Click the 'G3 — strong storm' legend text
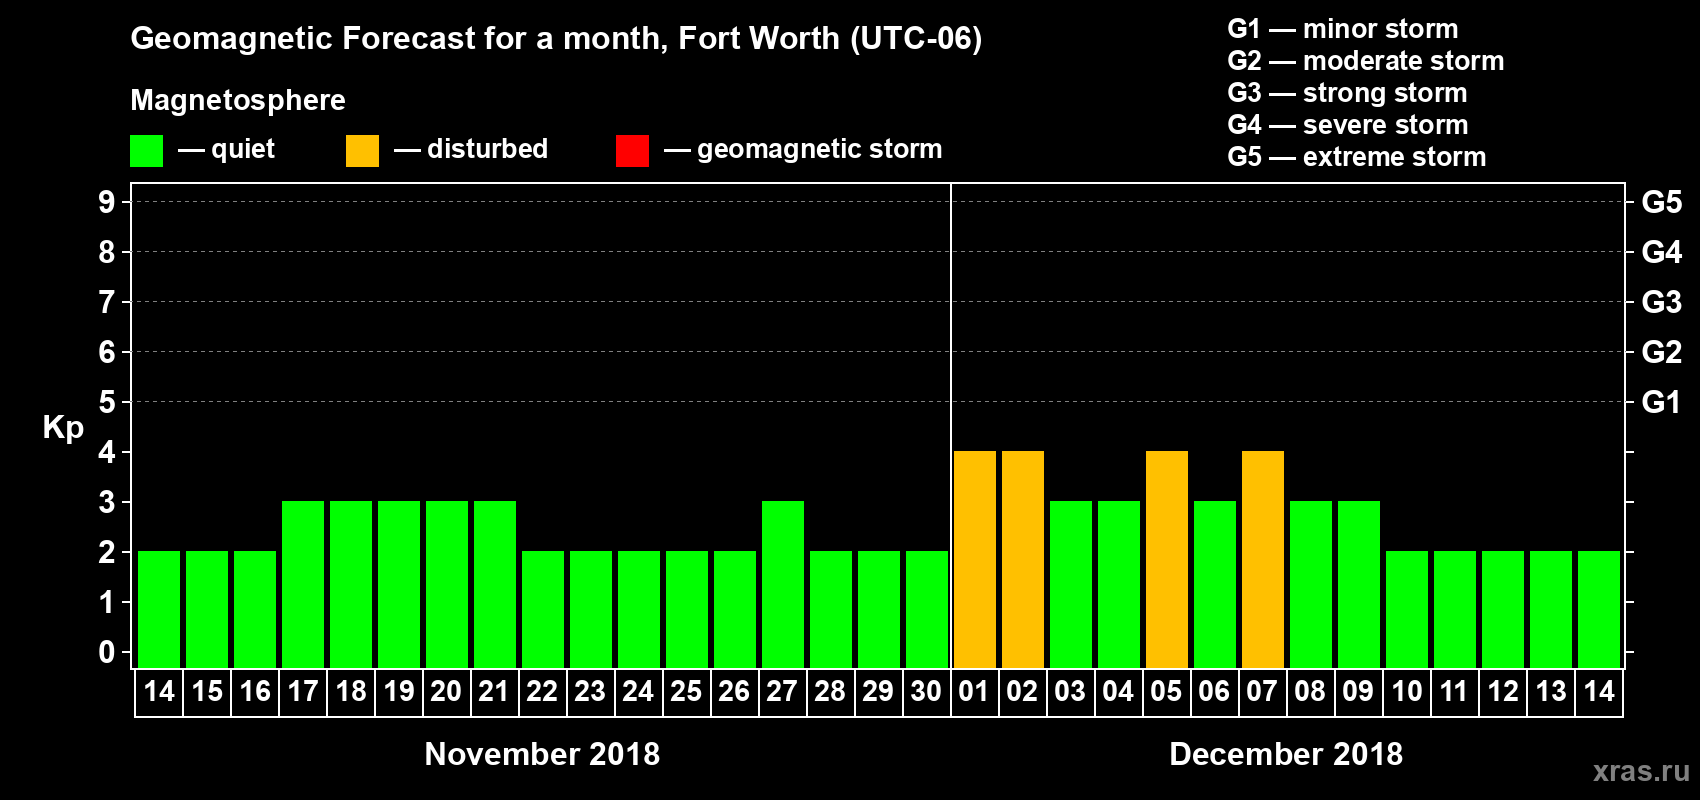This screenshot has width=1700, height=800. click(x=1347, y=93)
